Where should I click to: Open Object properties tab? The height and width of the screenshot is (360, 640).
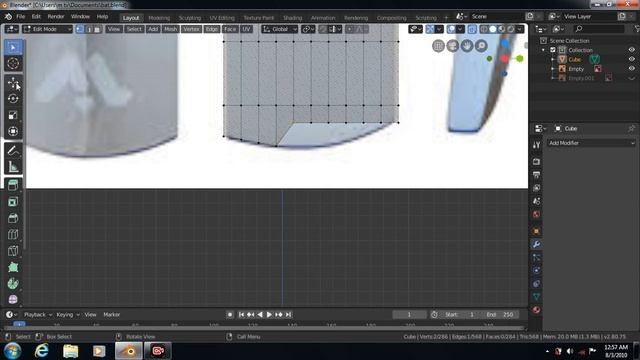click(x=536, y=231)
